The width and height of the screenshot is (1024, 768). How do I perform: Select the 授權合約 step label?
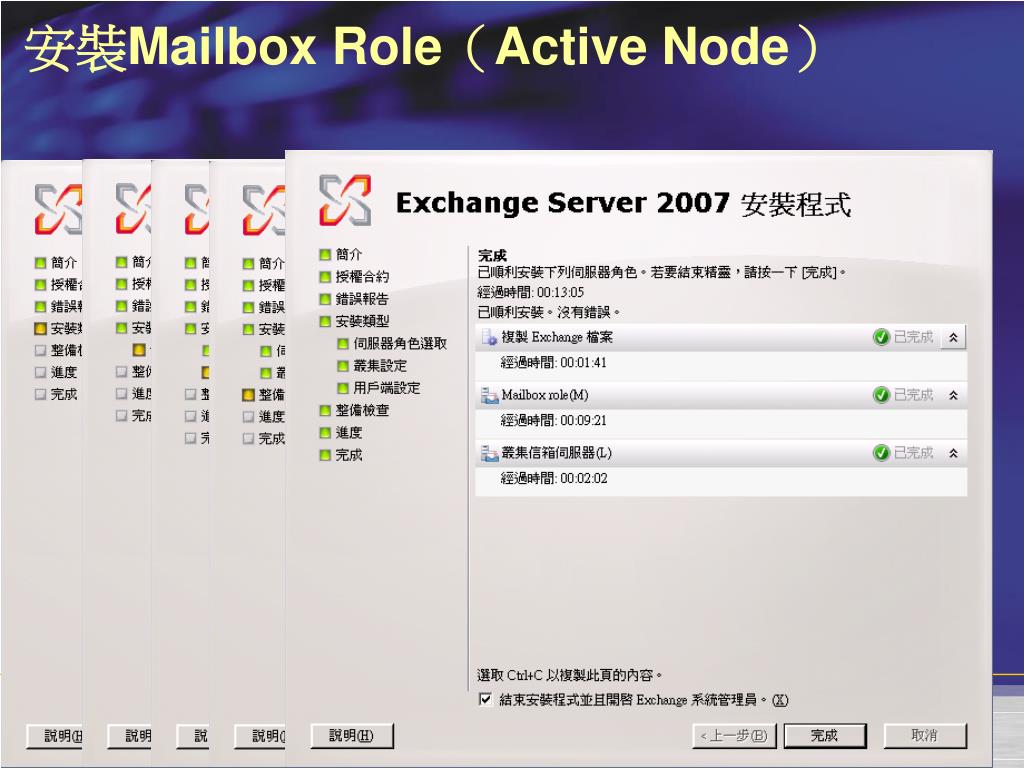[x=362, y=276]
